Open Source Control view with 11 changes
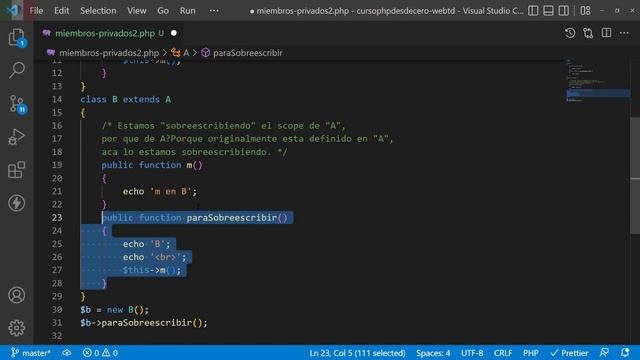 [x=17, y=104]
